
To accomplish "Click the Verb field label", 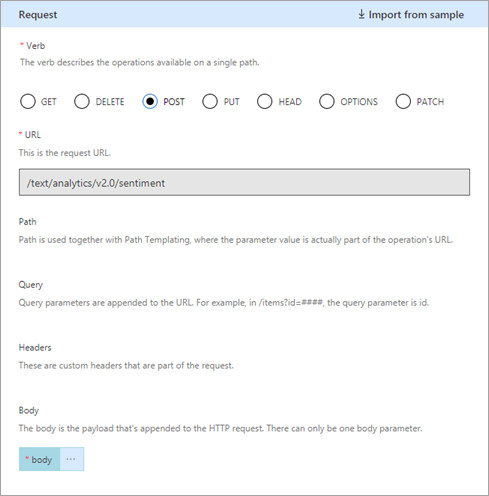I will [x=36, y=46].
